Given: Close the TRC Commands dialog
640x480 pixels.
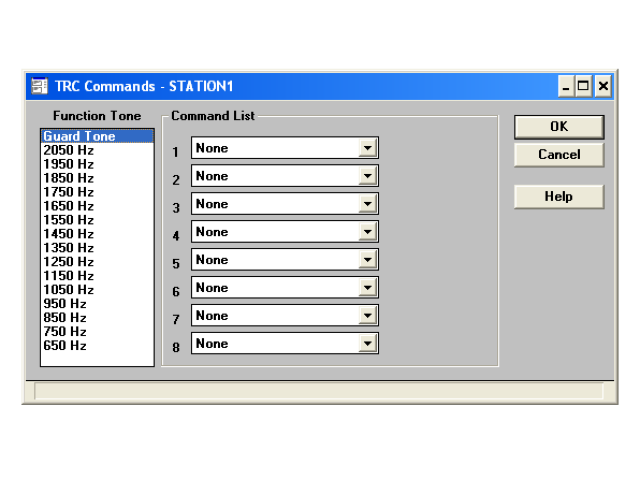Looking at the screenshot, I should click(x=603, y=86).
